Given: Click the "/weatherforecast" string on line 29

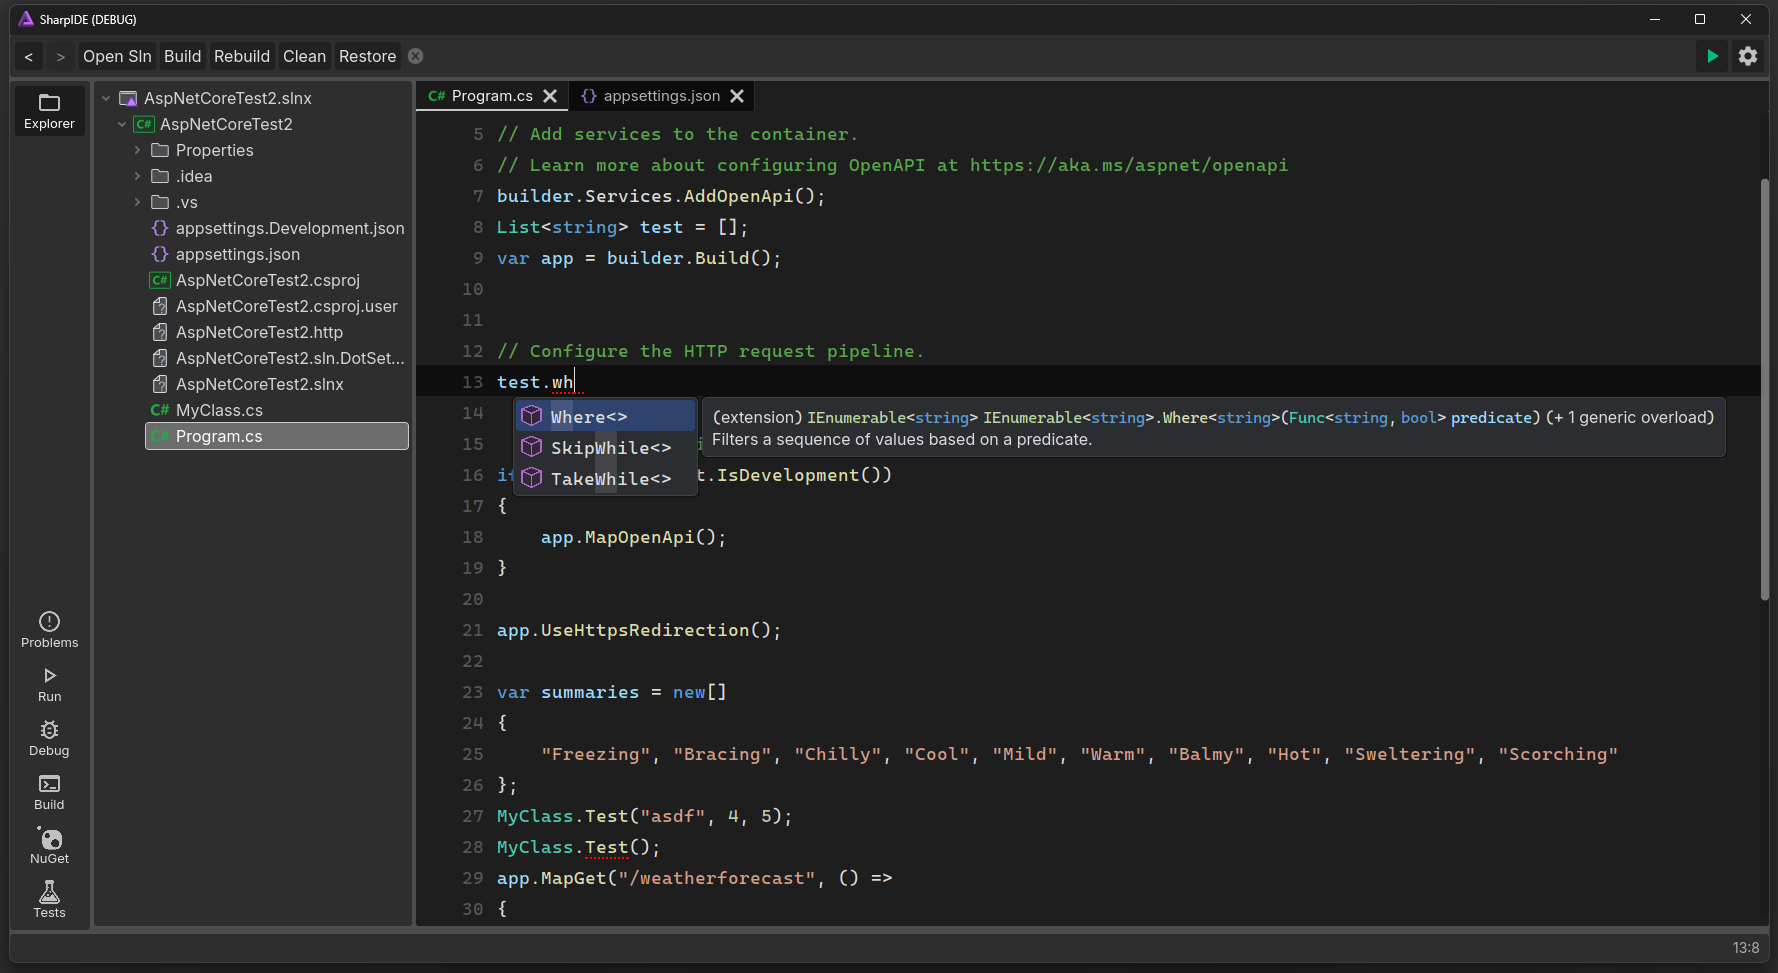Looking at the screenshot, I should [717, 878].
